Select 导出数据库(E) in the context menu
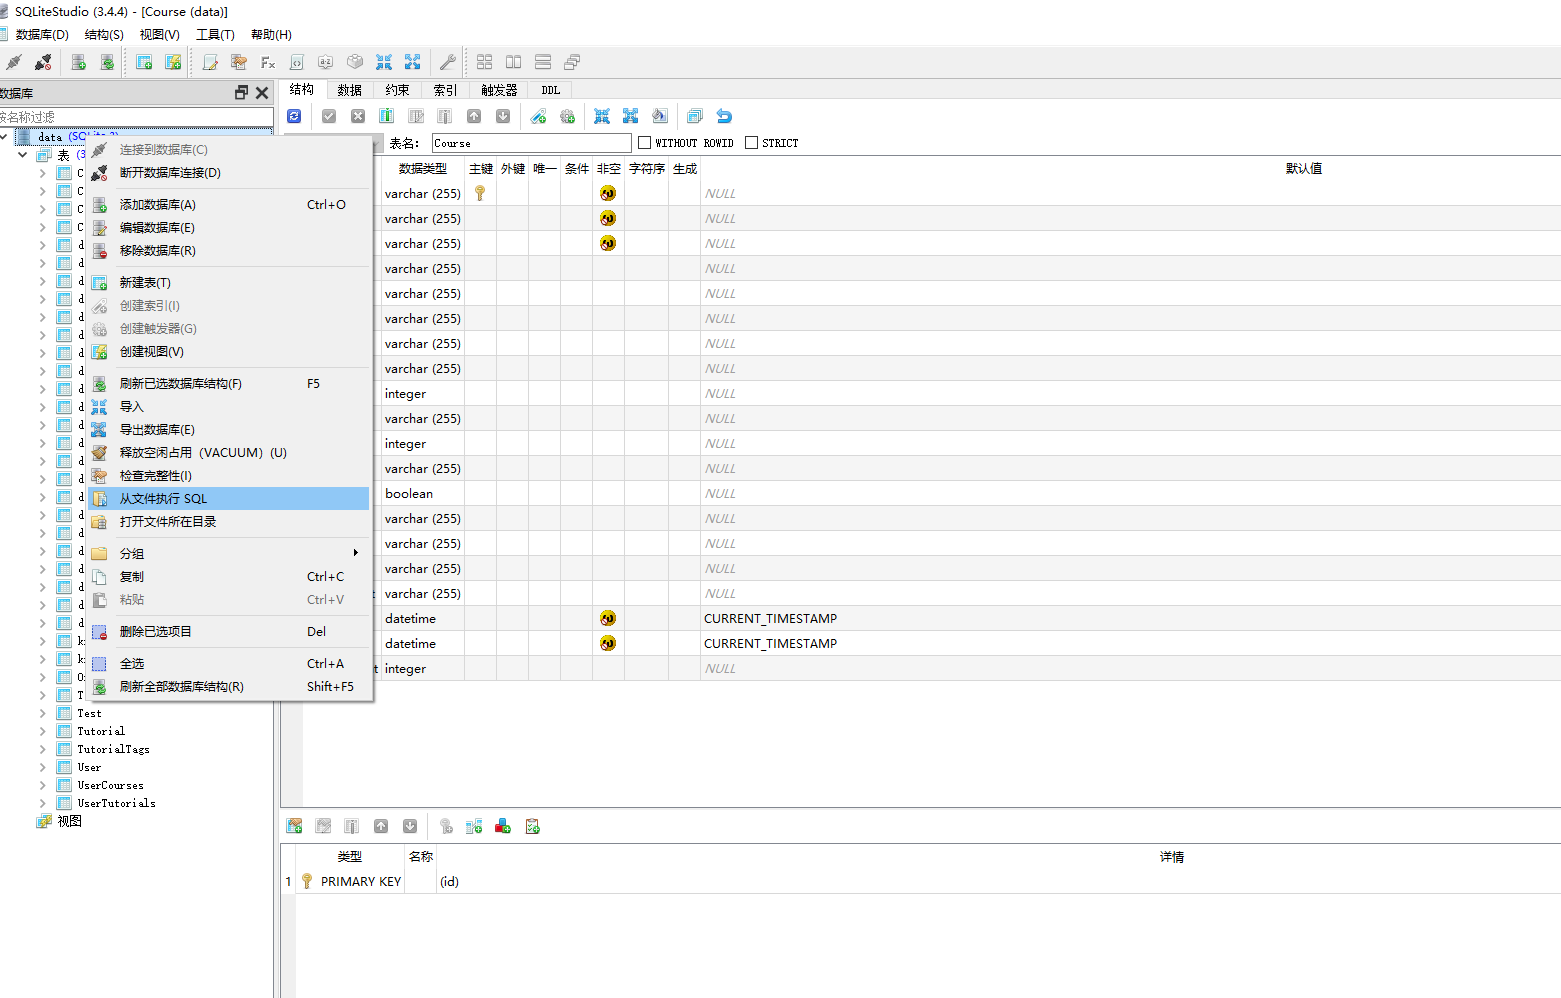The height and width of the screenshot is (998, 1561). tap(229, 429)
